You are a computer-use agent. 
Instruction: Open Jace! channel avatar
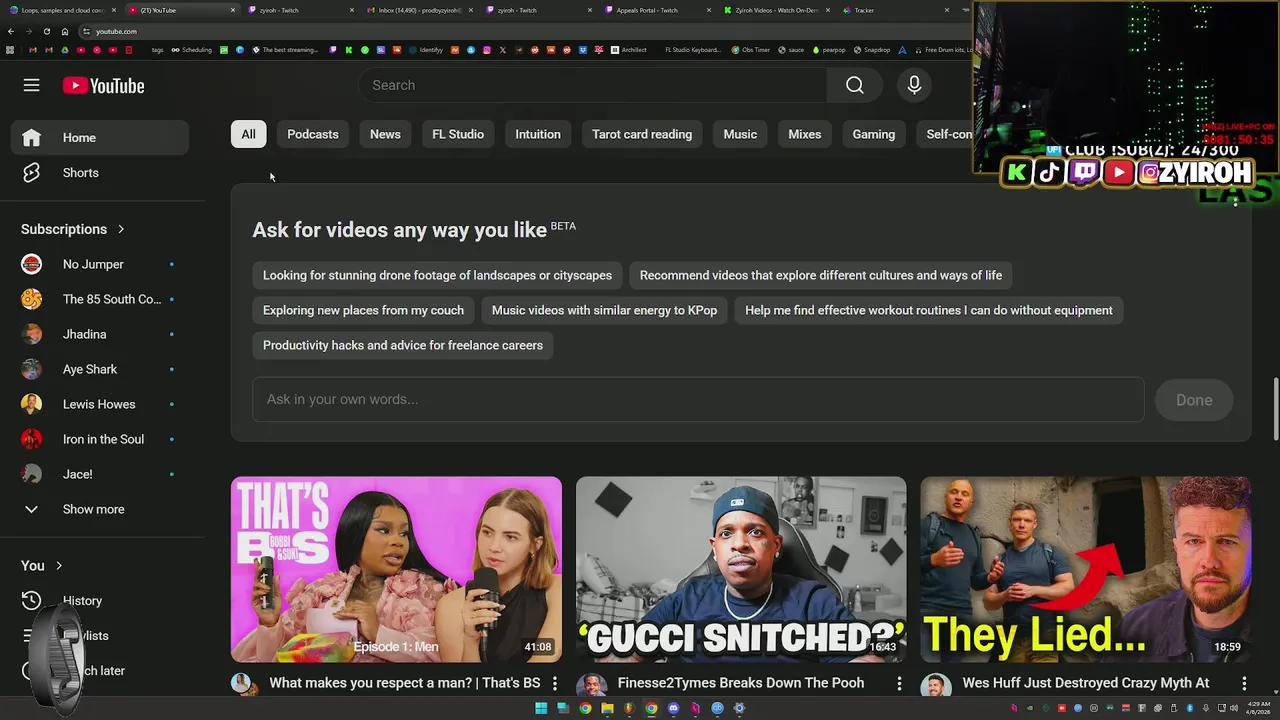coord(32,474)
